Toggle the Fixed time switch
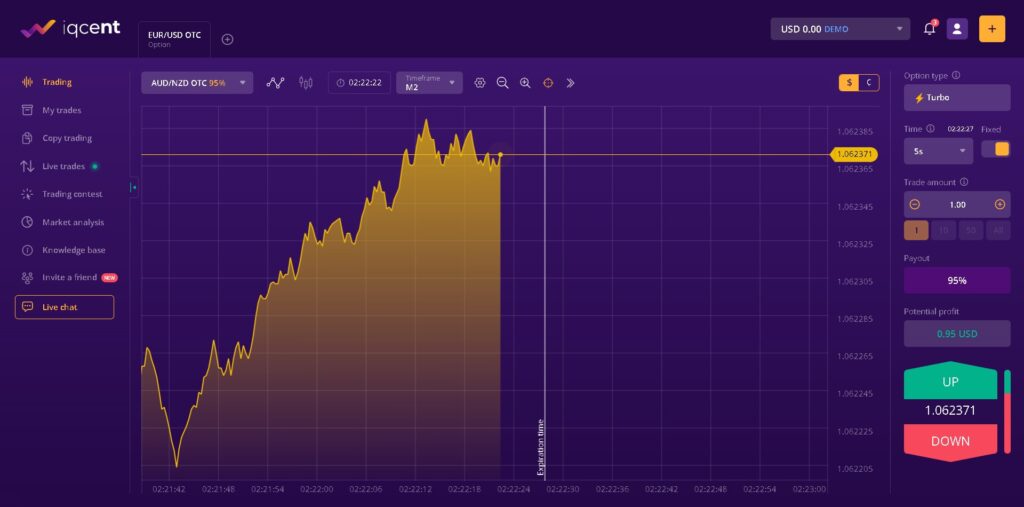The width and height of the screenshot is (1024, 507). pos(995,149)
